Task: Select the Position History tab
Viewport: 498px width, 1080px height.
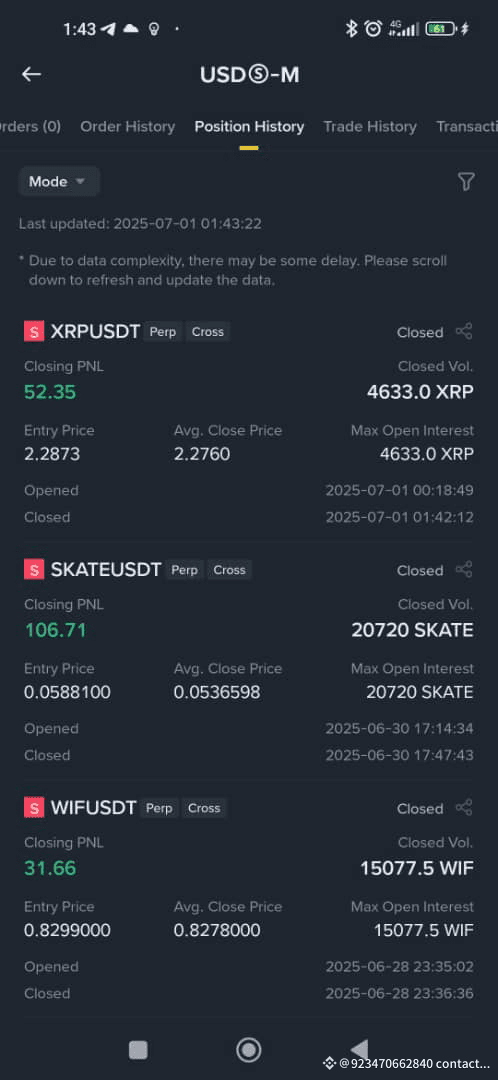Action: (x=249, y=127)
